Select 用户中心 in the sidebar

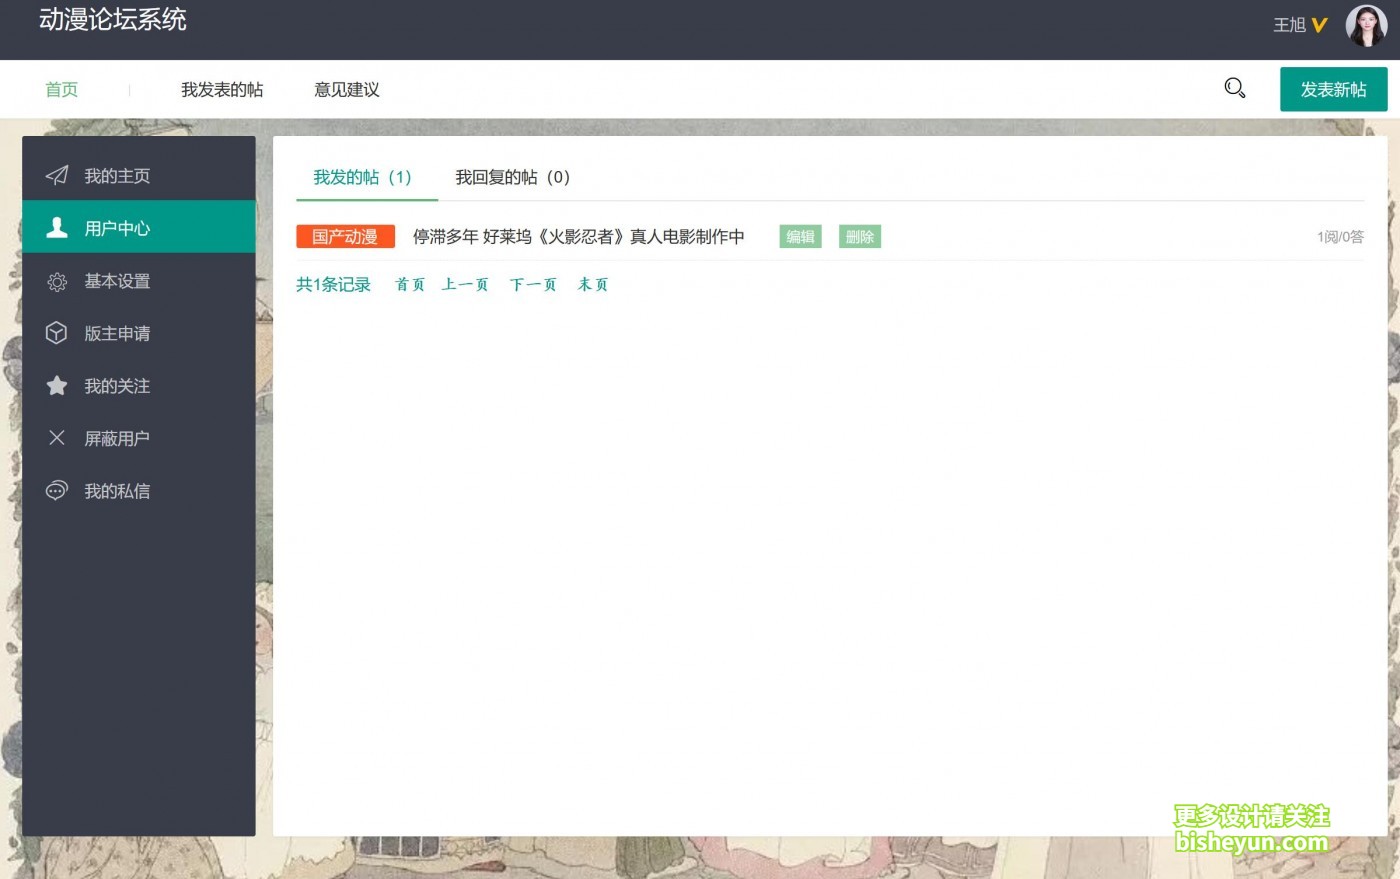(138, 227)
